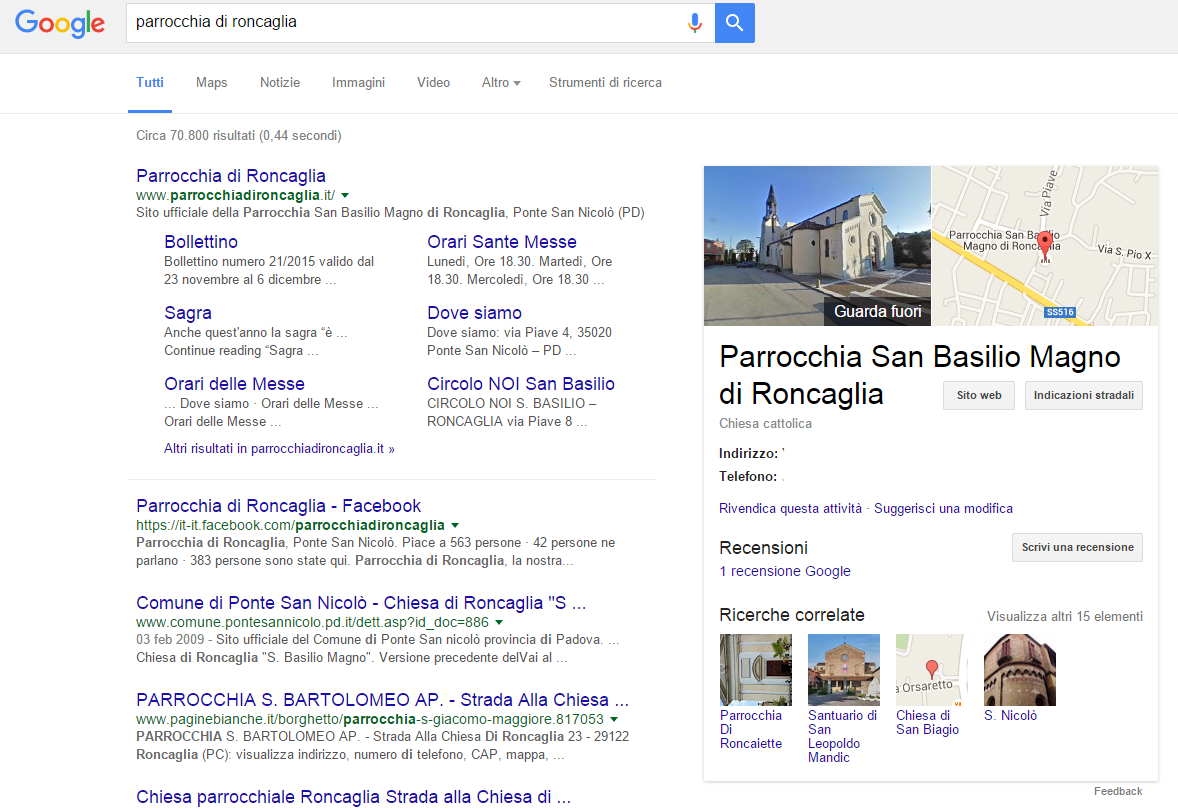Open the Notizie tab
This screenshot has width=1178, height=810.
tap(279, 83)
